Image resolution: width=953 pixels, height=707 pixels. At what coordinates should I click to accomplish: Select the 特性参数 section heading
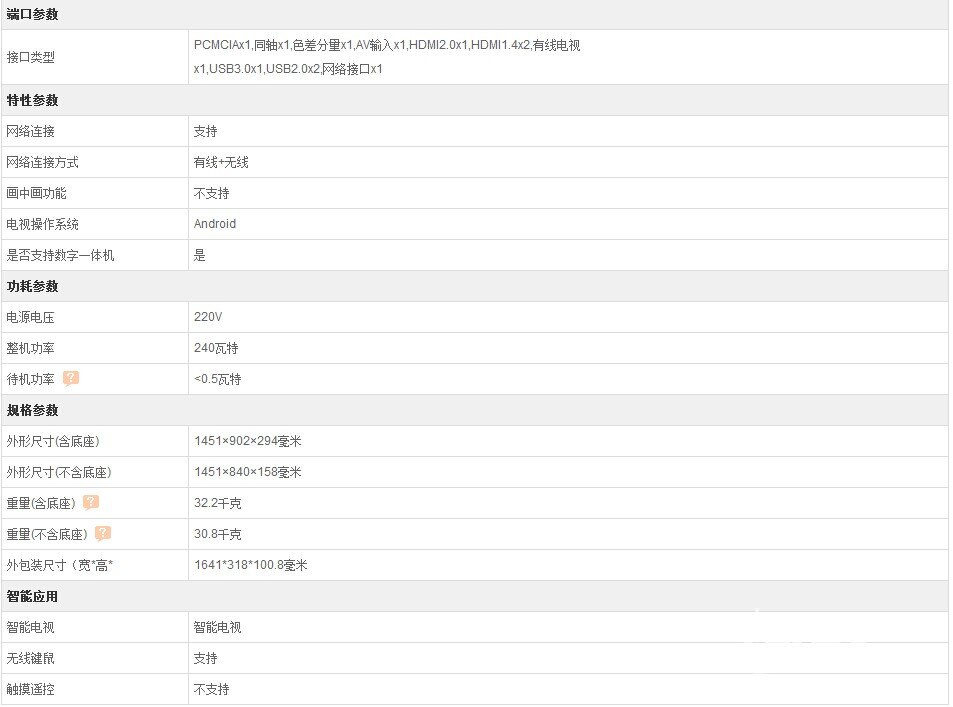pyautogui.click(x=32, y=100)
